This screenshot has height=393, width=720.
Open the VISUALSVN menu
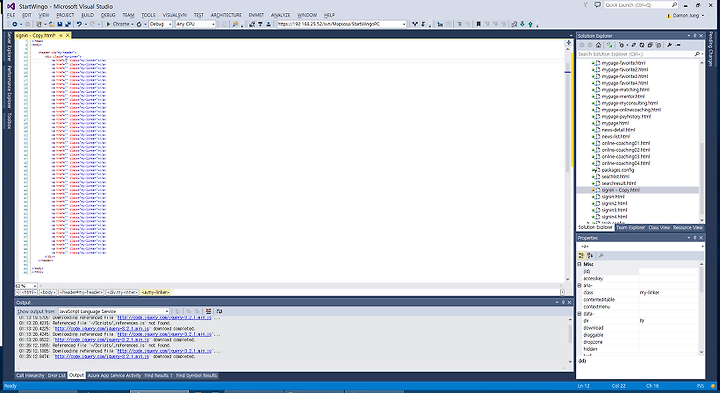pyautogui.click(x=174, y=15)
